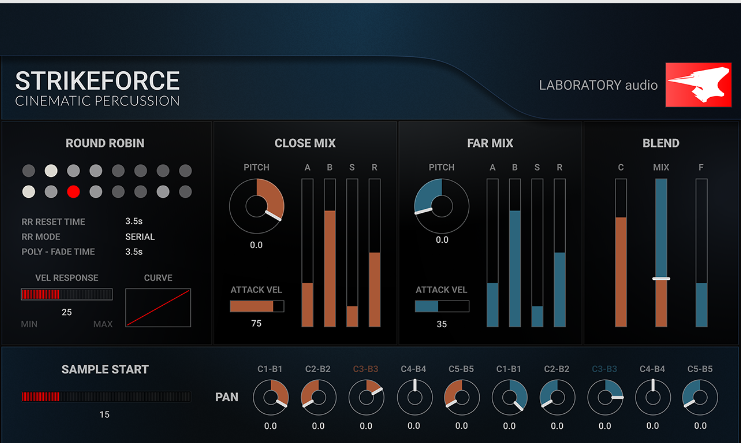
Task: Adjust Close Mix R envelope fader
Action: coord(374,252)
